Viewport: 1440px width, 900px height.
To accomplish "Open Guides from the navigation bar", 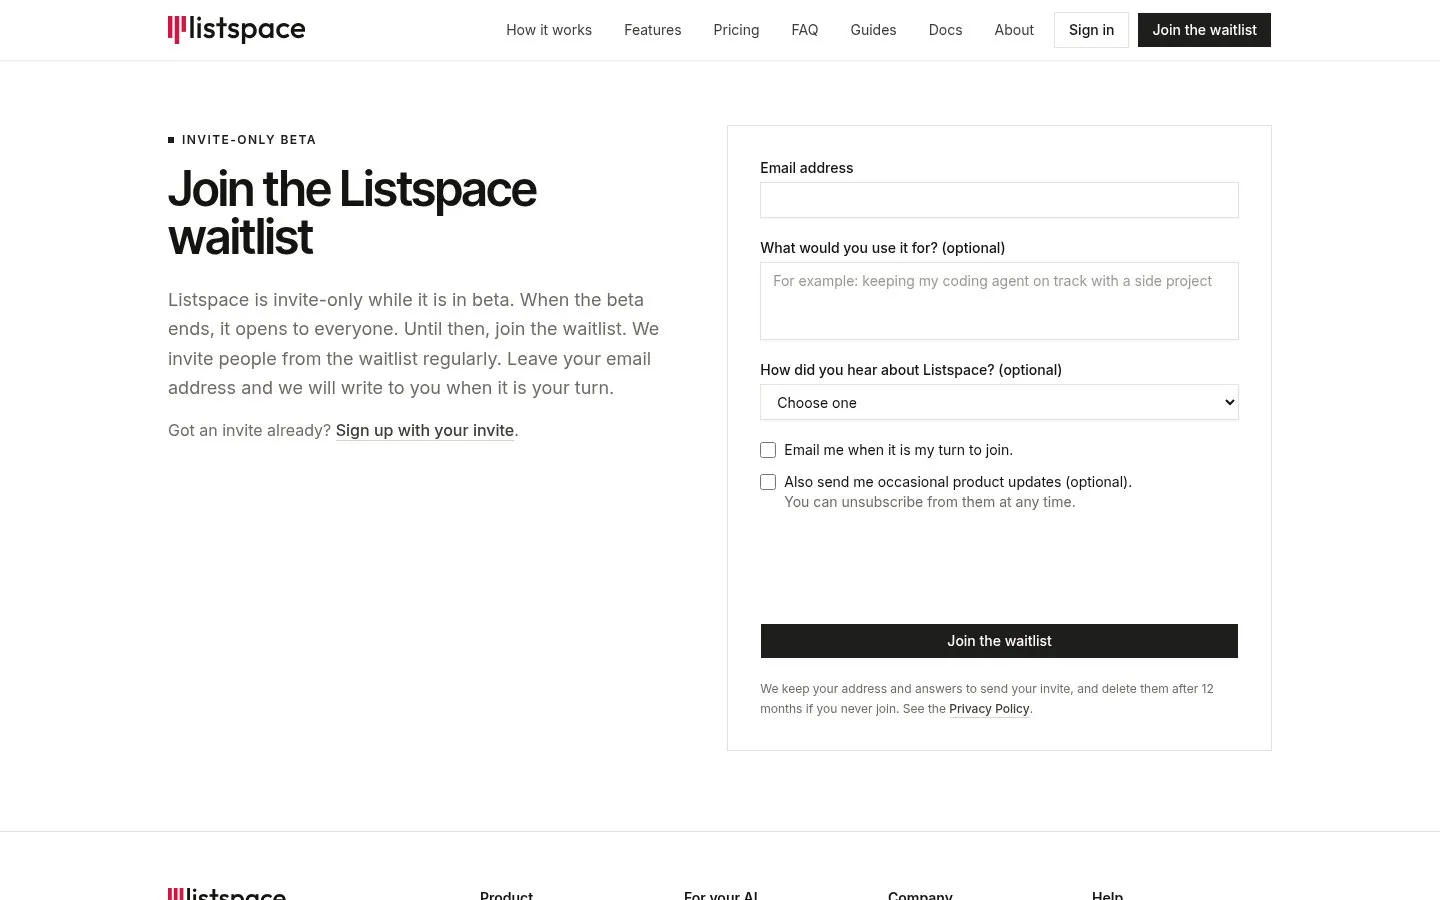I will tap(873, 30).
